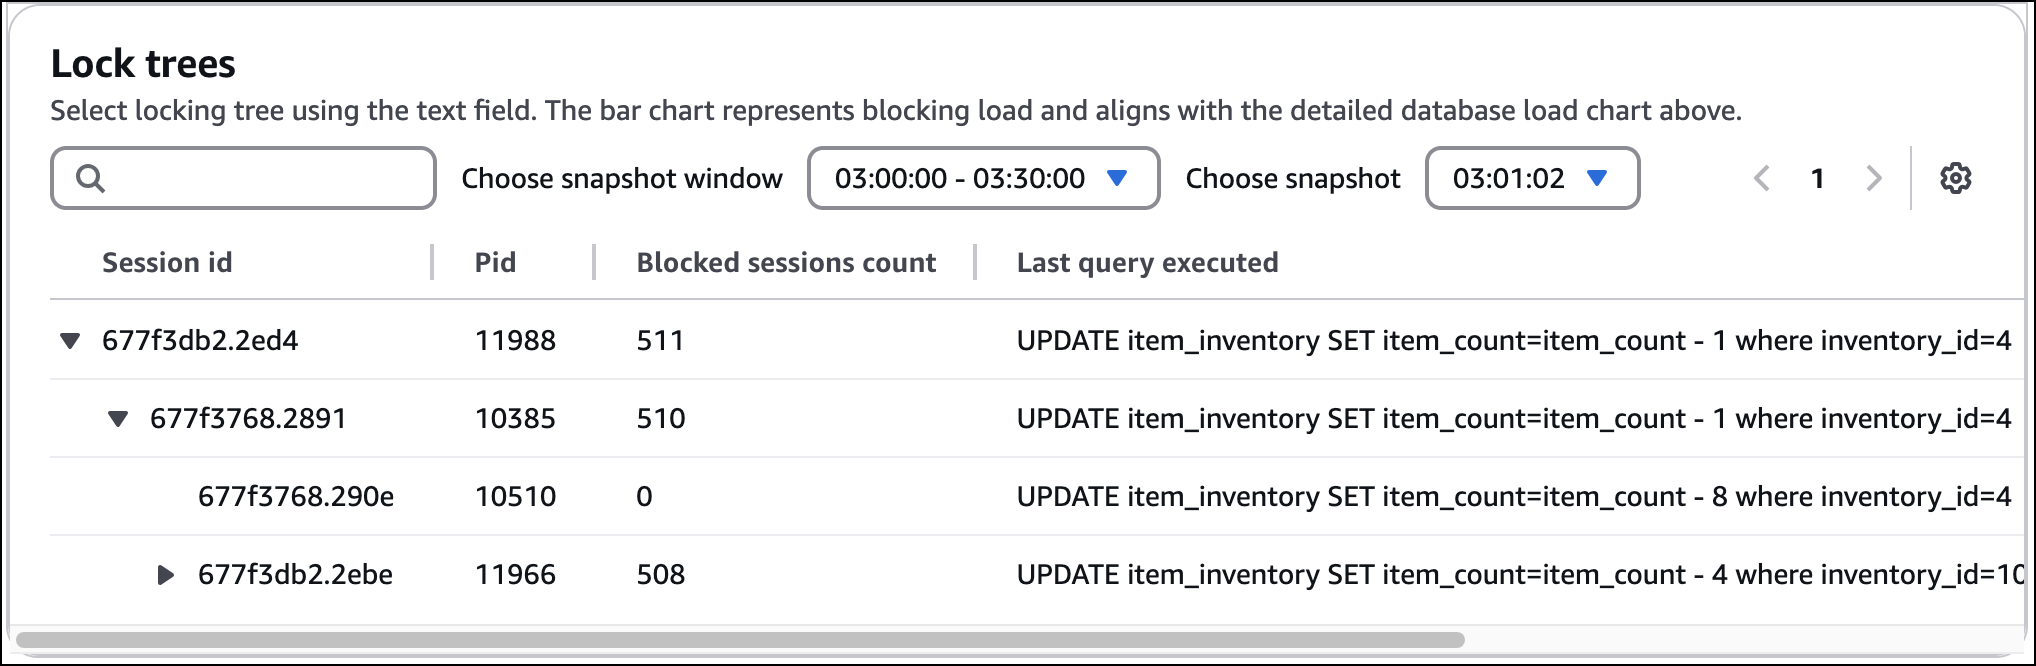The height and width of the screenshot is (666, 2036).
Task: Open the table preferences gear icon
Action: [1955, 179]
